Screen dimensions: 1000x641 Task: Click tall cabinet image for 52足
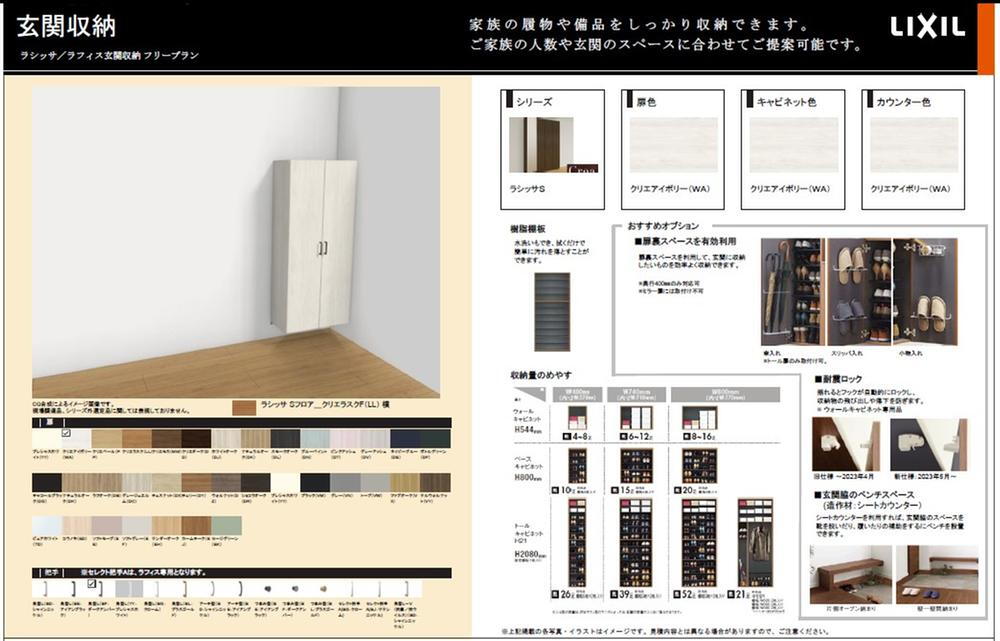pos(700,543)
